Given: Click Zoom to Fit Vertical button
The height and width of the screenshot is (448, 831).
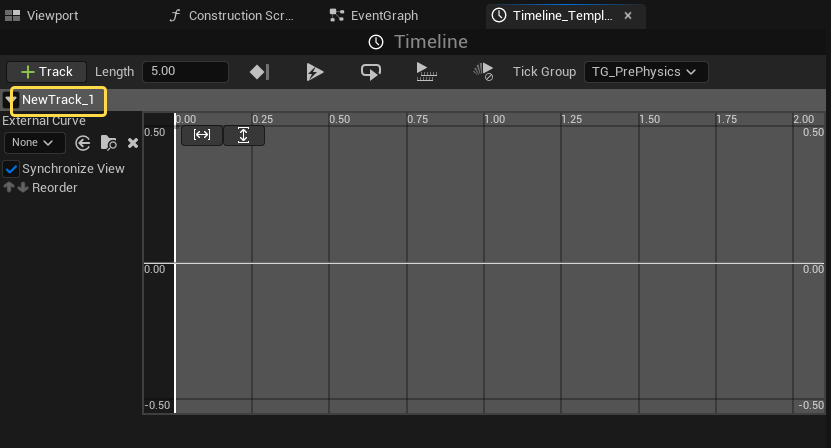Looking at the screenshot, I should (x=244, y=135).
